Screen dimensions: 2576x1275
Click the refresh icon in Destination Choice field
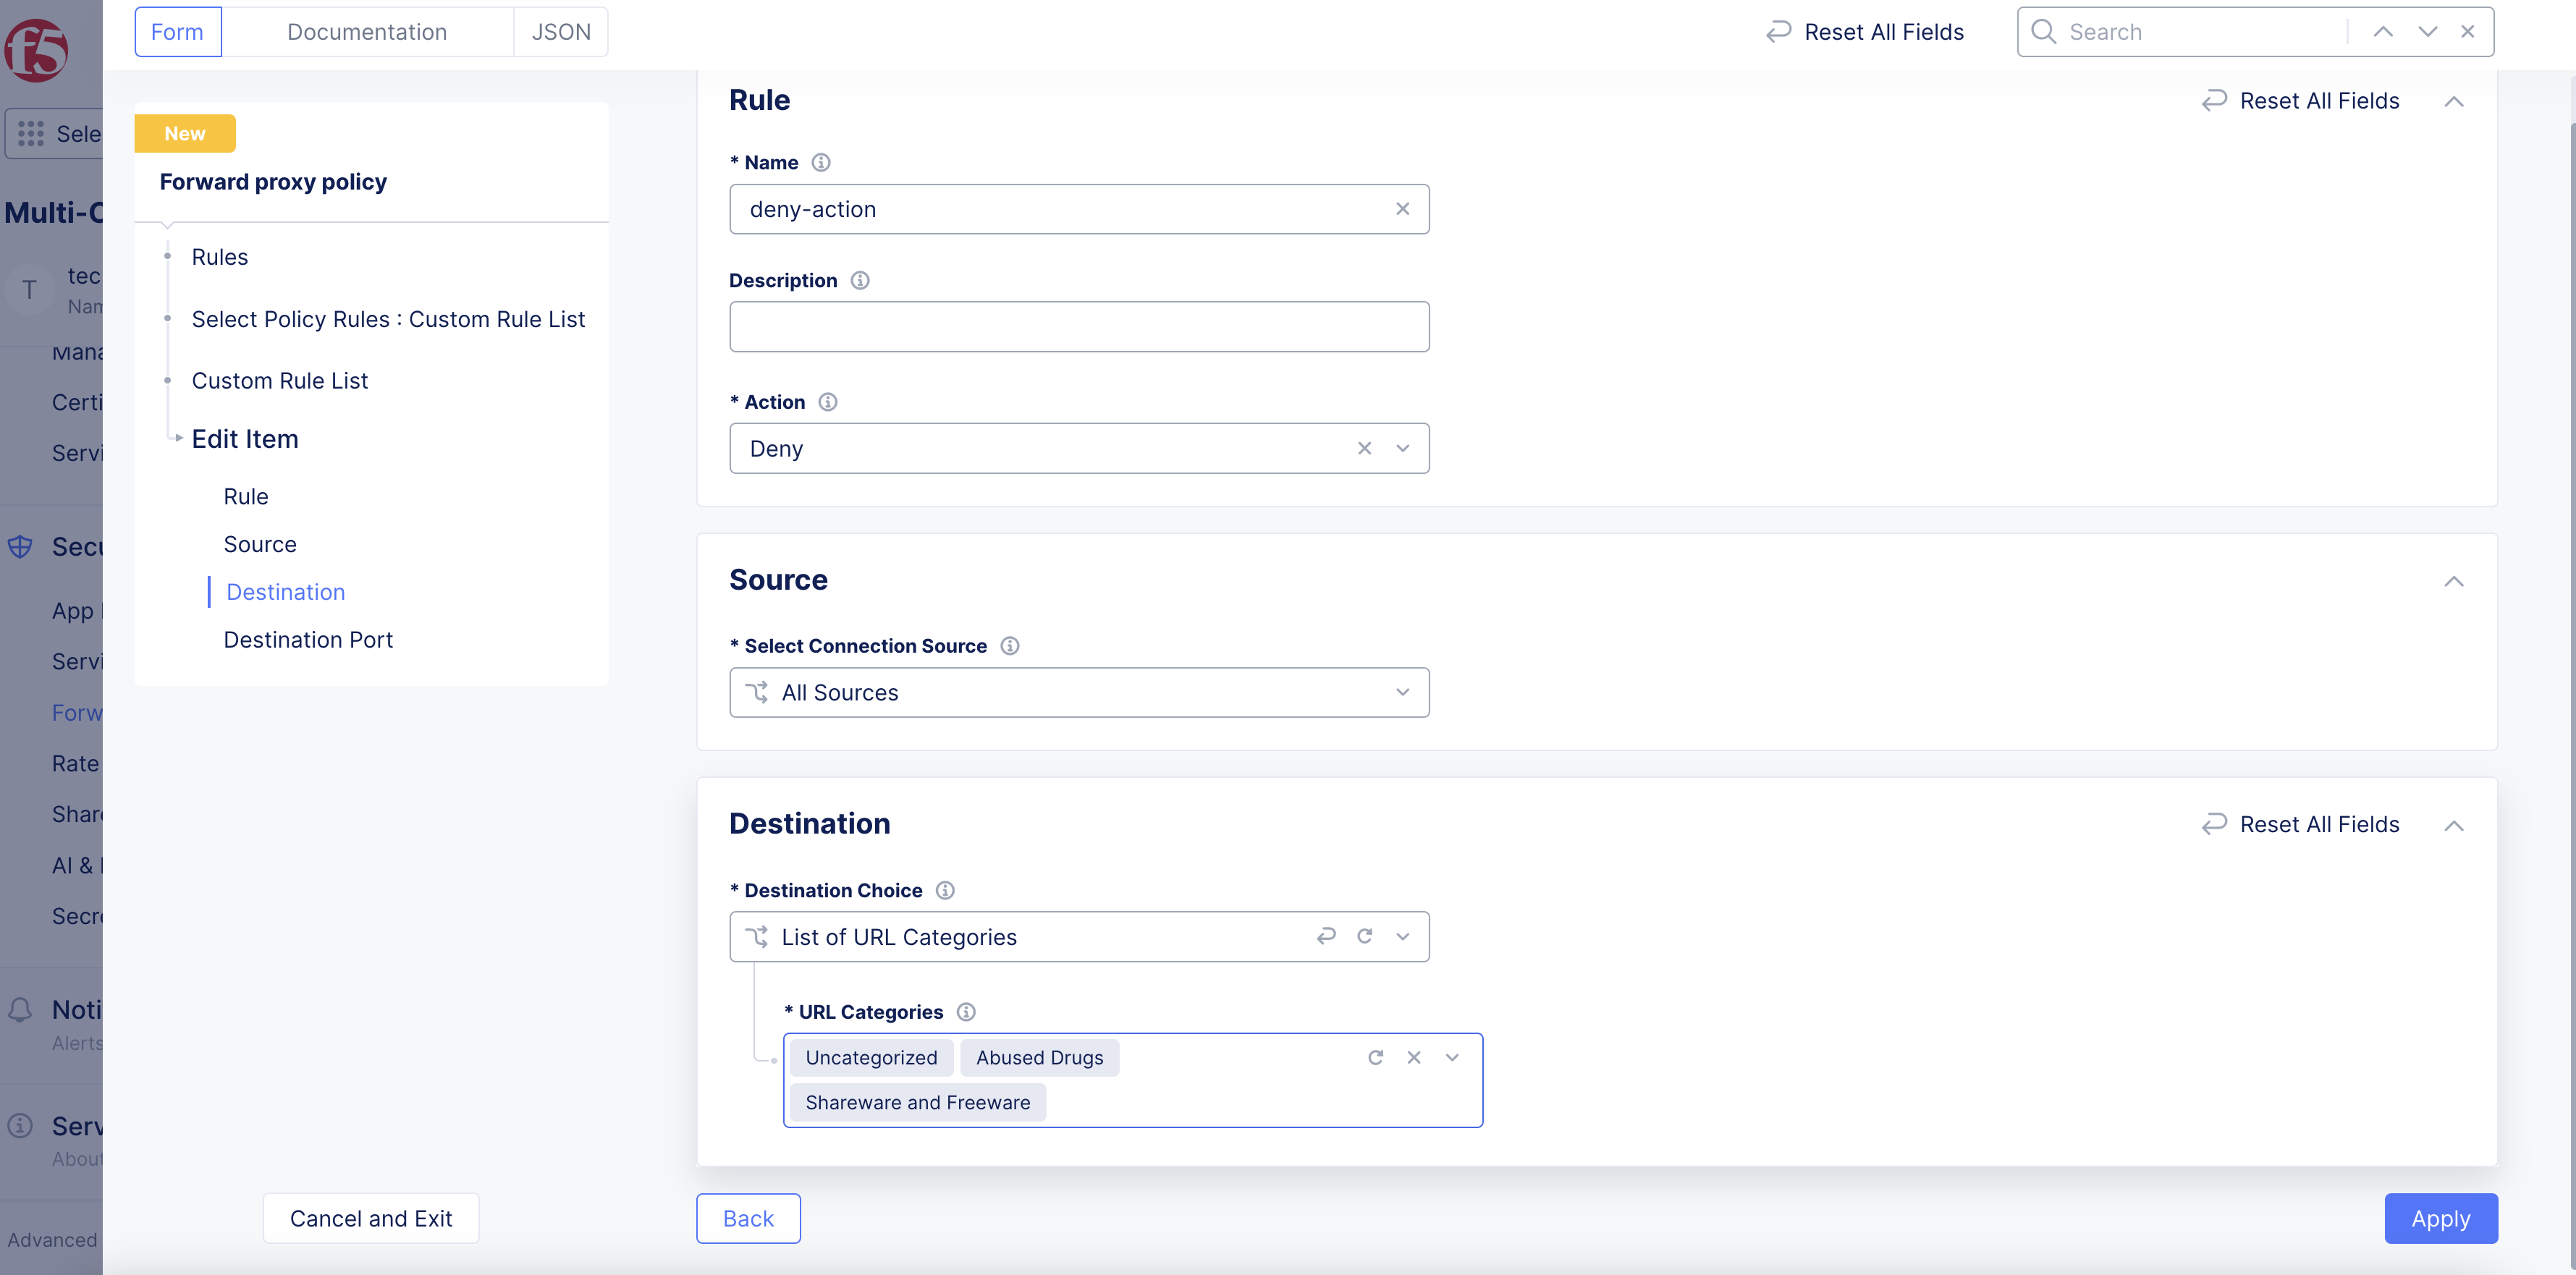click(1365, 936)
